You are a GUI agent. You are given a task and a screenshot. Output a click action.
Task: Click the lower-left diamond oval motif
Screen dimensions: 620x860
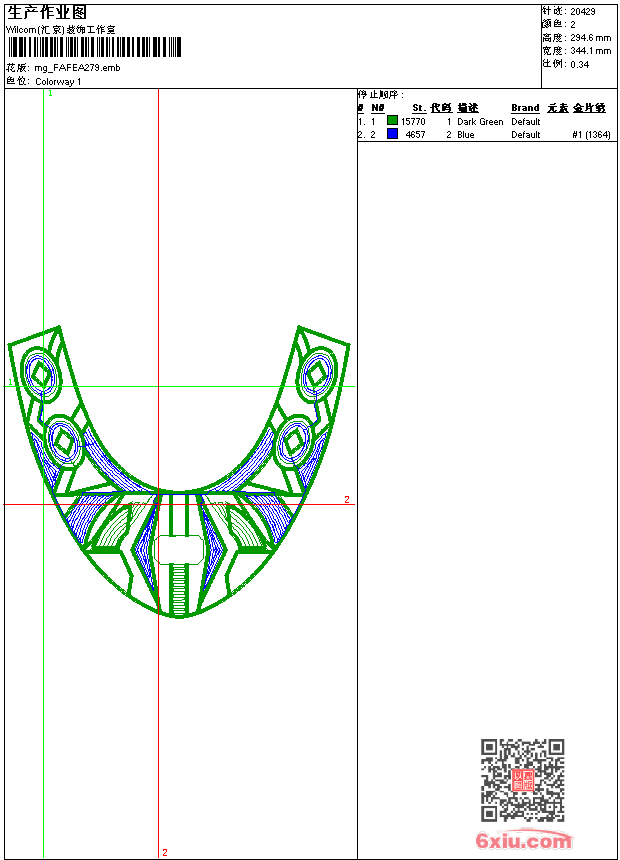pyautogui.click(x=64, y=441)
